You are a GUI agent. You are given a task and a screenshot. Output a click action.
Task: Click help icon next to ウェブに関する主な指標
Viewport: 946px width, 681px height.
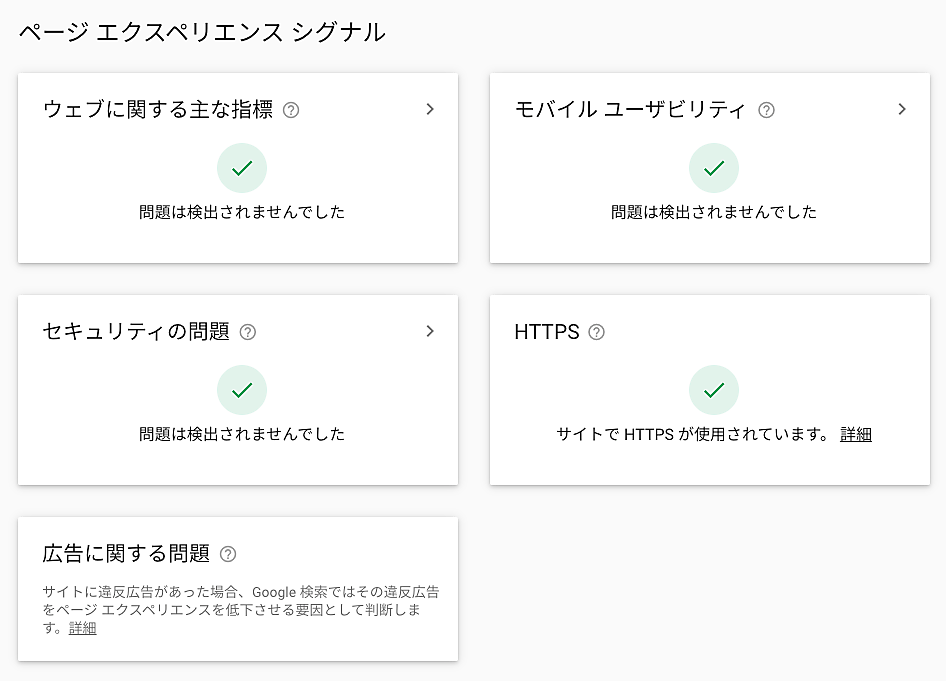coord(291,110)
